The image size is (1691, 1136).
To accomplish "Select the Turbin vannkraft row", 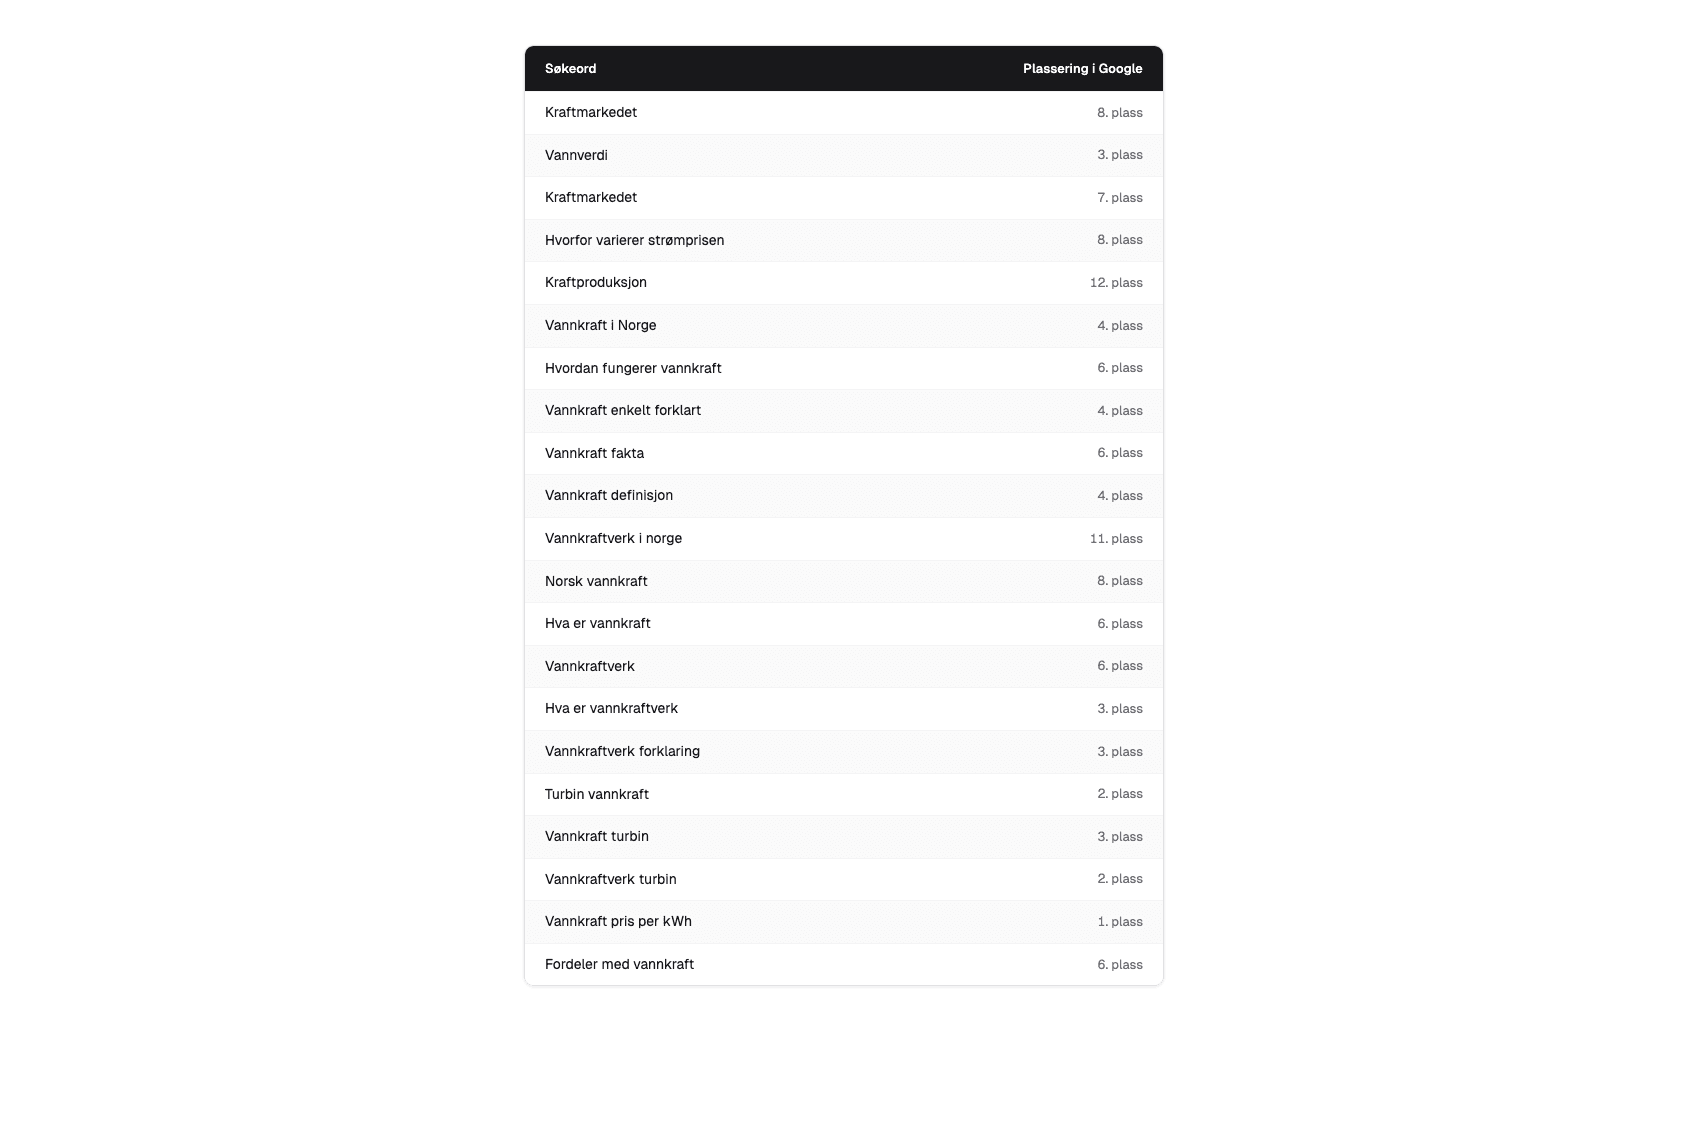I will pyautogui.click(x=844, y=794).
